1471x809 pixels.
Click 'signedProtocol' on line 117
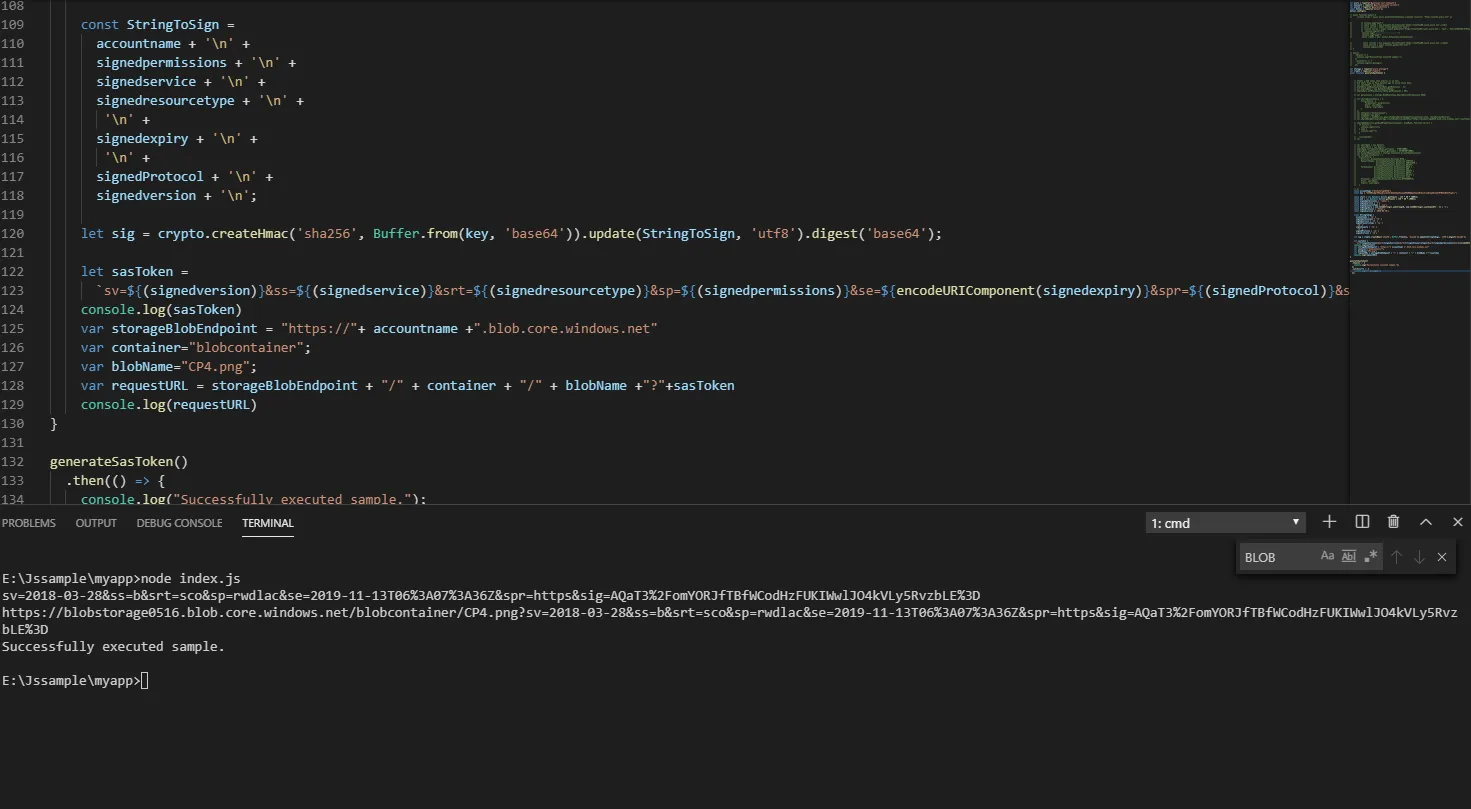tap(150, 177)
